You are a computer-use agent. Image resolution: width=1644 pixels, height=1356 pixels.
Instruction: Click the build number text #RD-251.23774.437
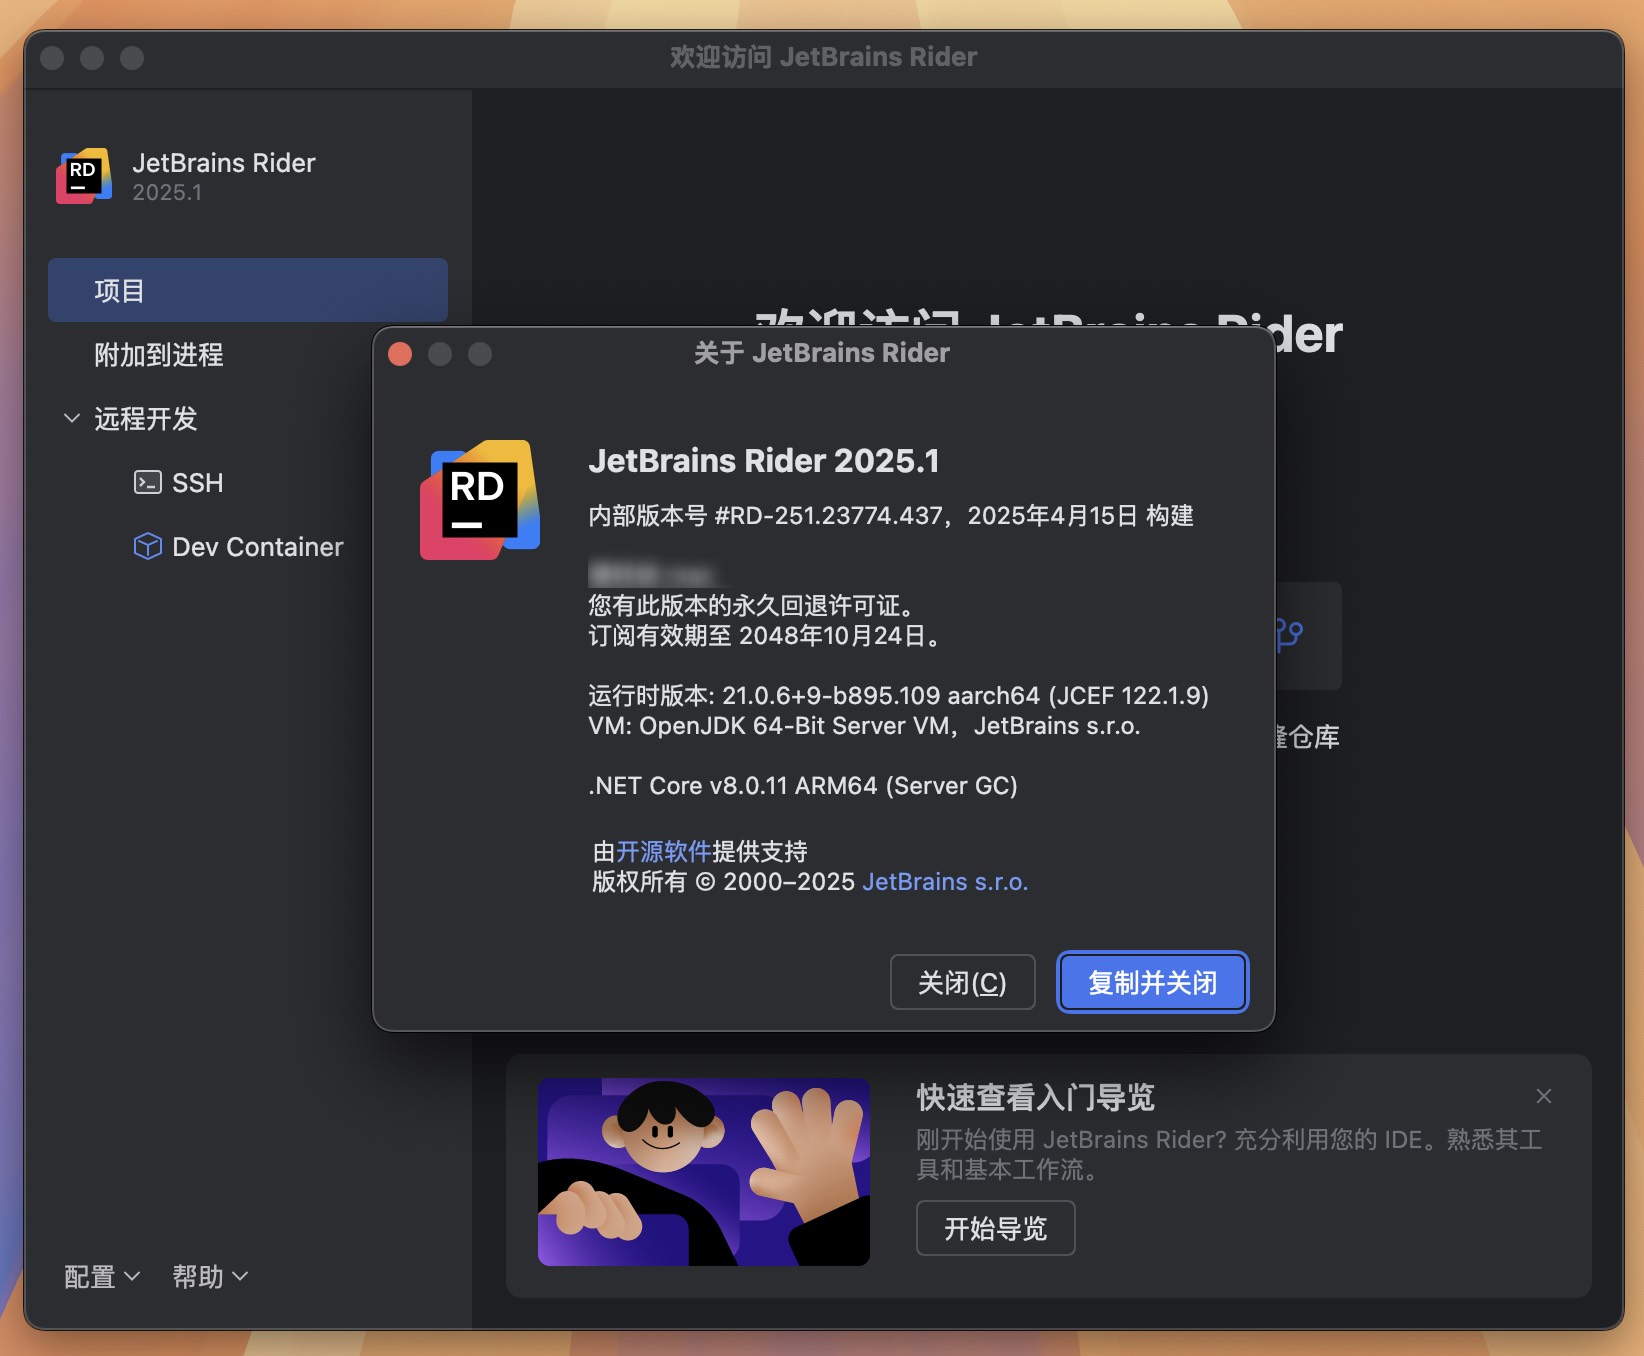(x=828, y=515)
